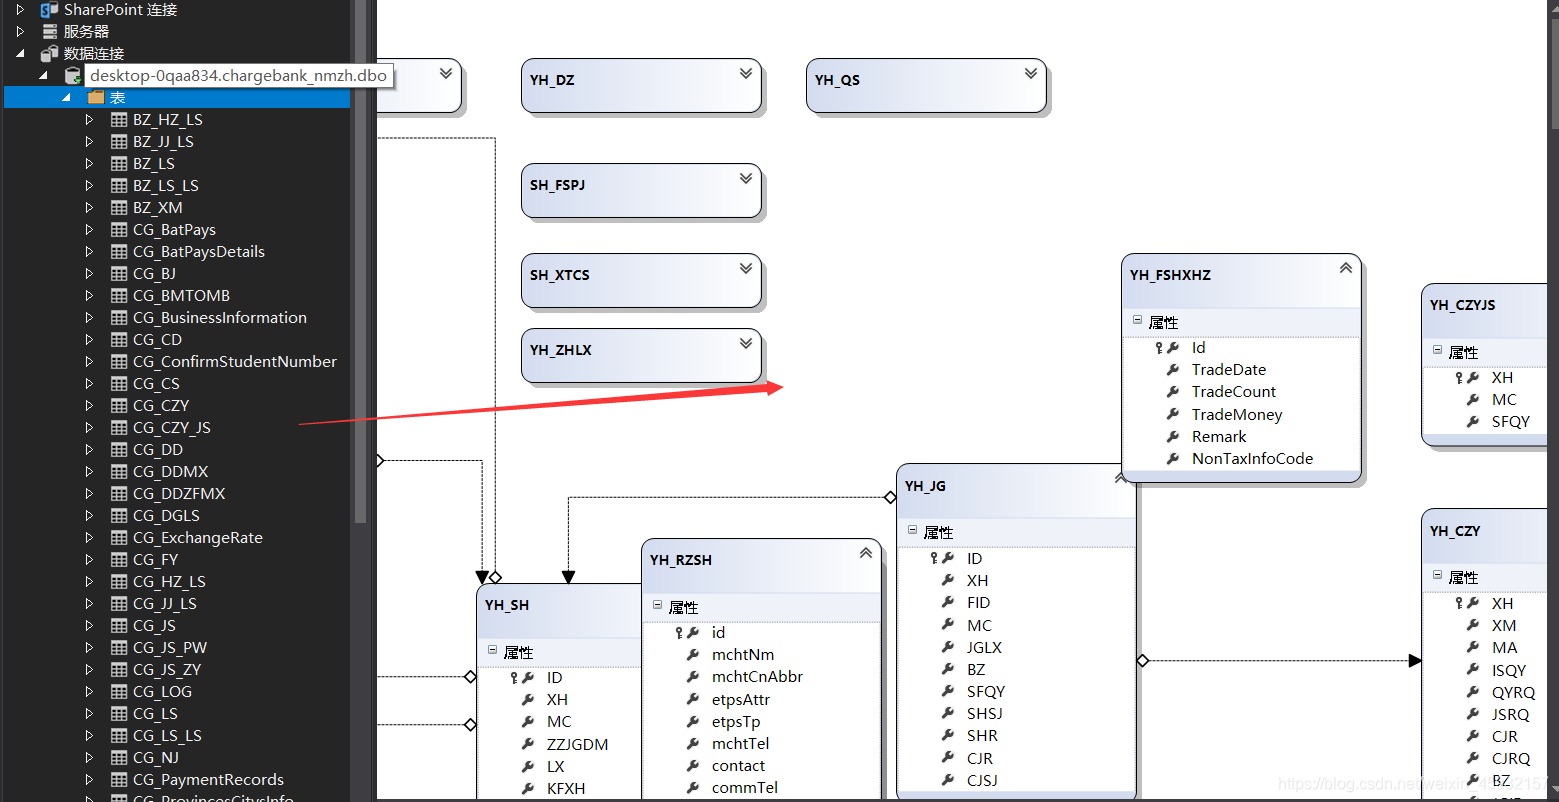
Task: Click the table icon beside CG_LOG
Action: (119, 692)
